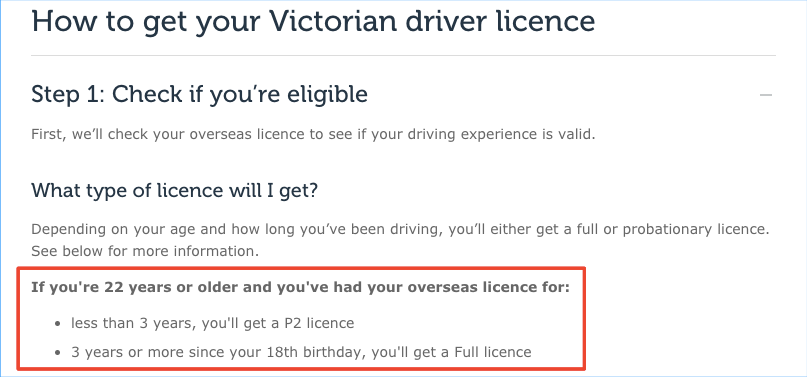Click the paragraph beginning 'Depending on your age'
The height and width of the screenshot is (377, 807).
coord(400,240)
